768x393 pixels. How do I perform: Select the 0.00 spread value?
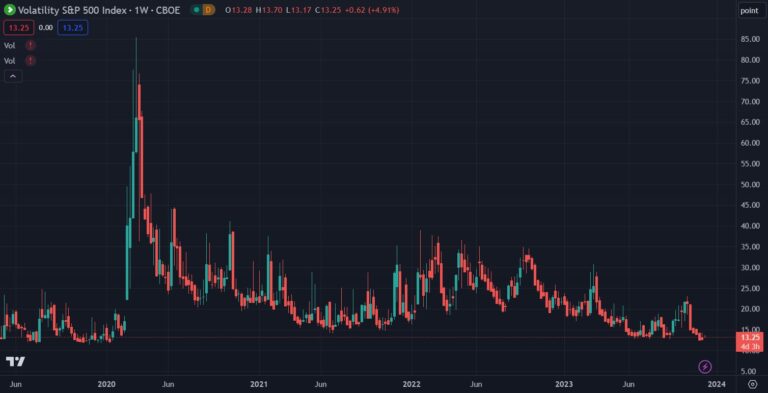(x=46, y=28)
